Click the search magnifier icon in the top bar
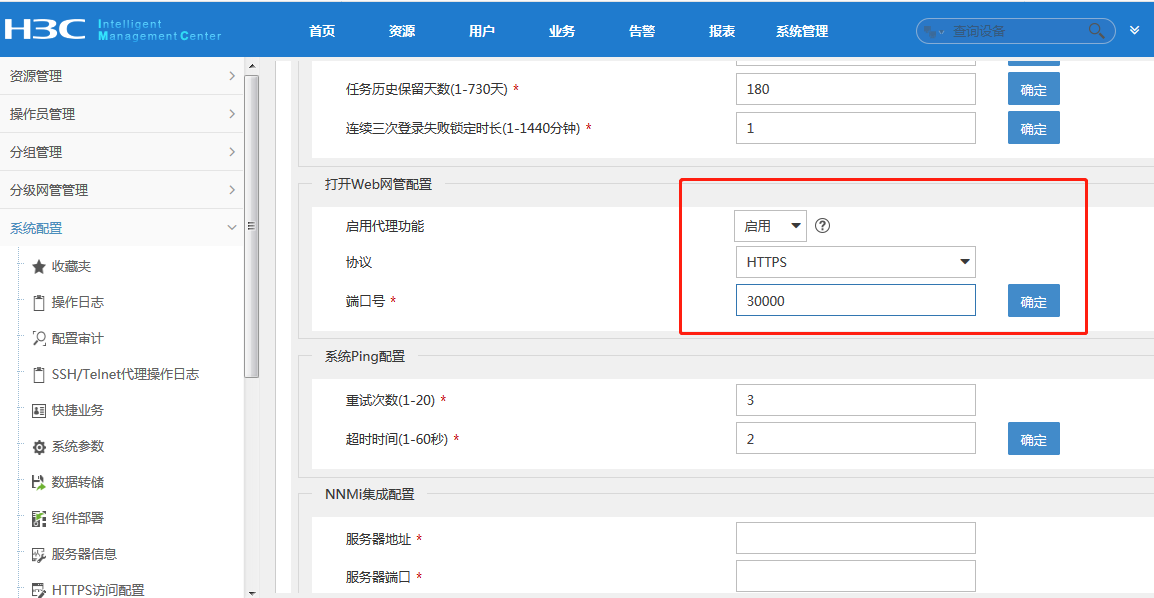 point(1096,31)
